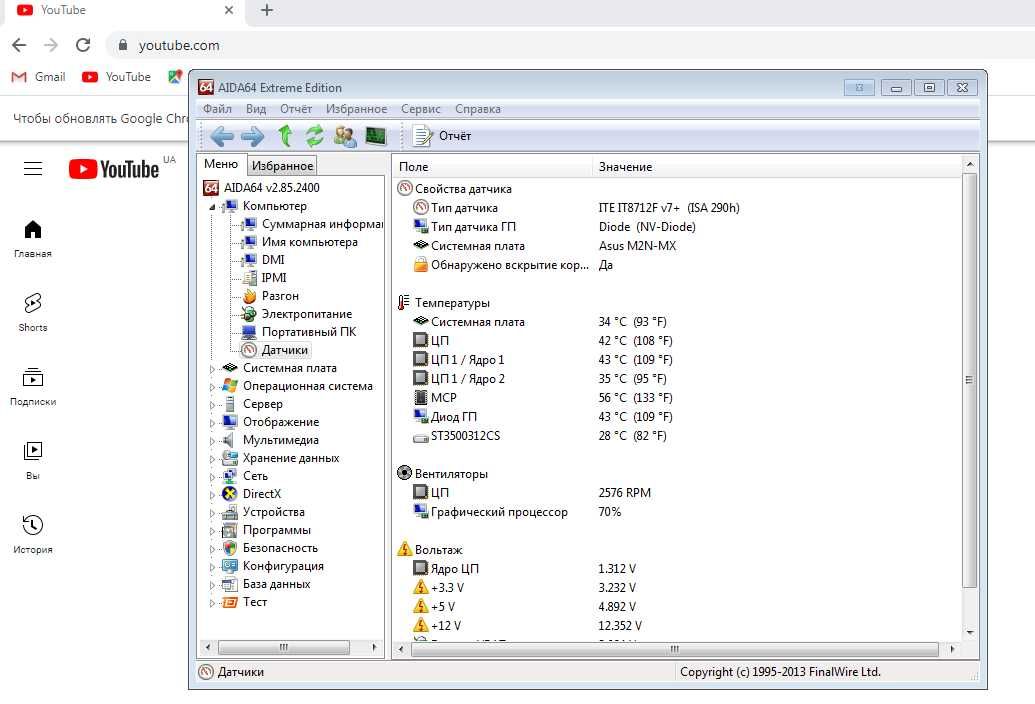The width and height of the screenshot is (1035, 704).
Task: Select the Портативный ПК laptop icon
Action: (x=249, y=332)
